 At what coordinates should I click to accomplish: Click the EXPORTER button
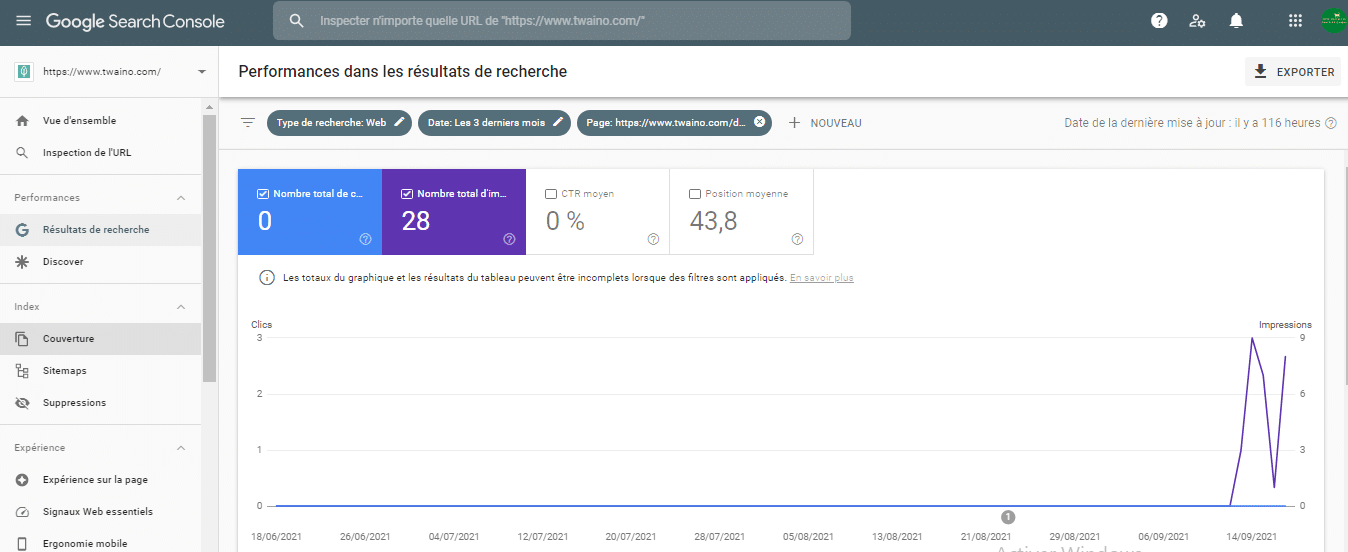[1292, 72]
